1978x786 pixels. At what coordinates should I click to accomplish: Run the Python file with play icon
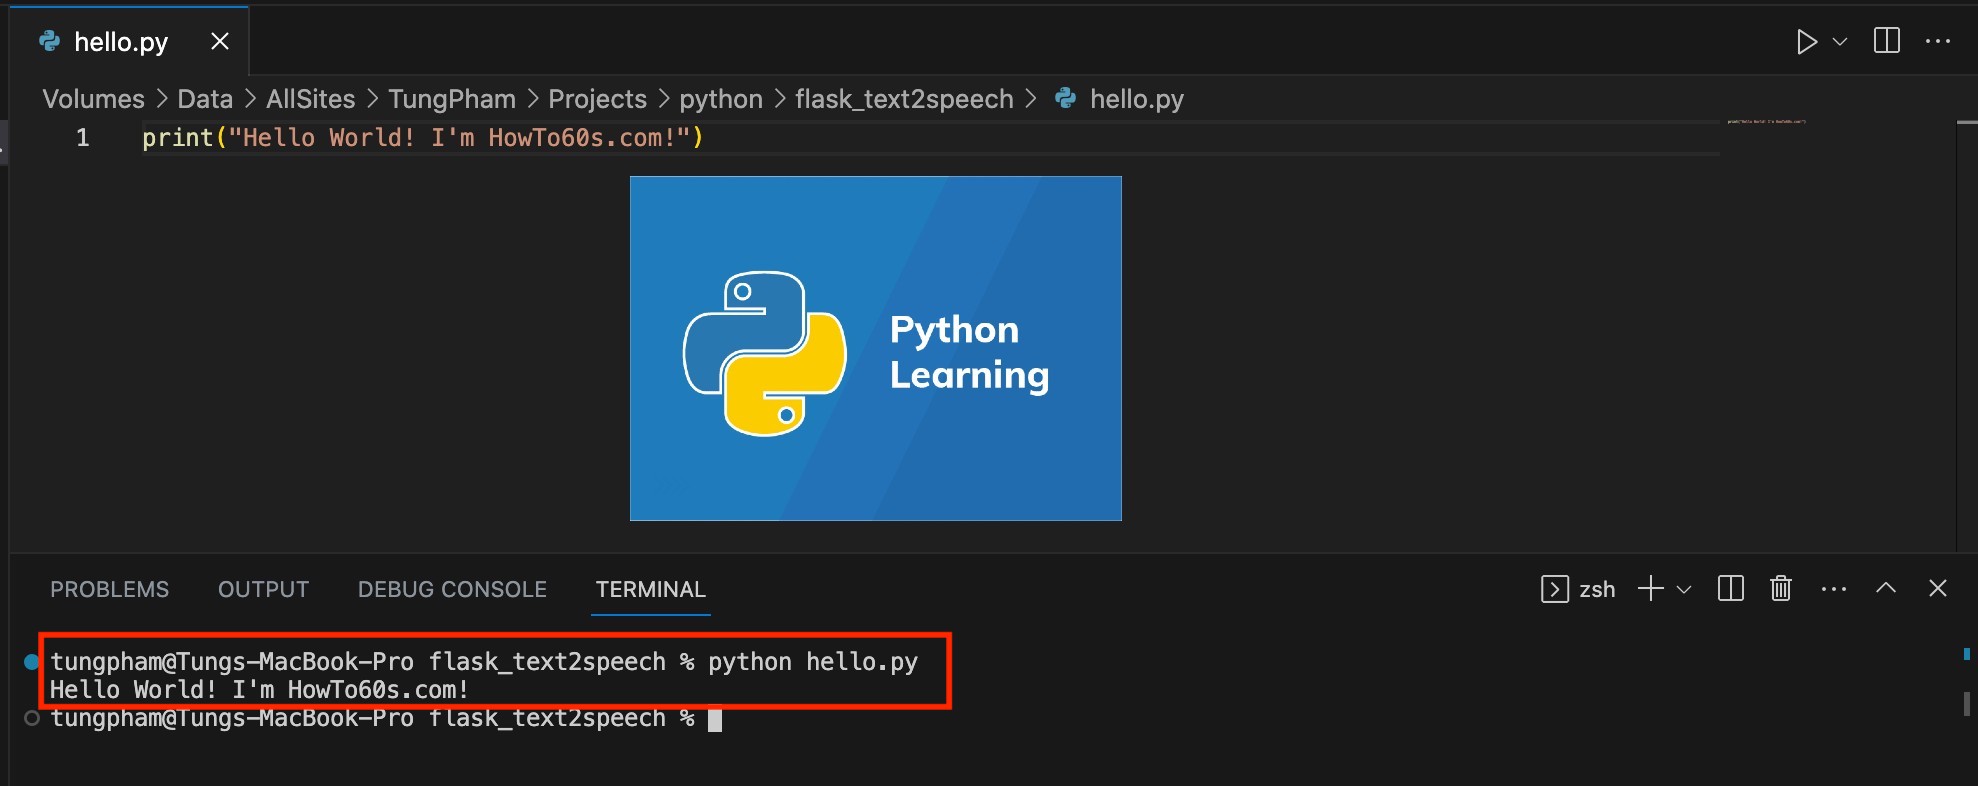(1806, 42)
